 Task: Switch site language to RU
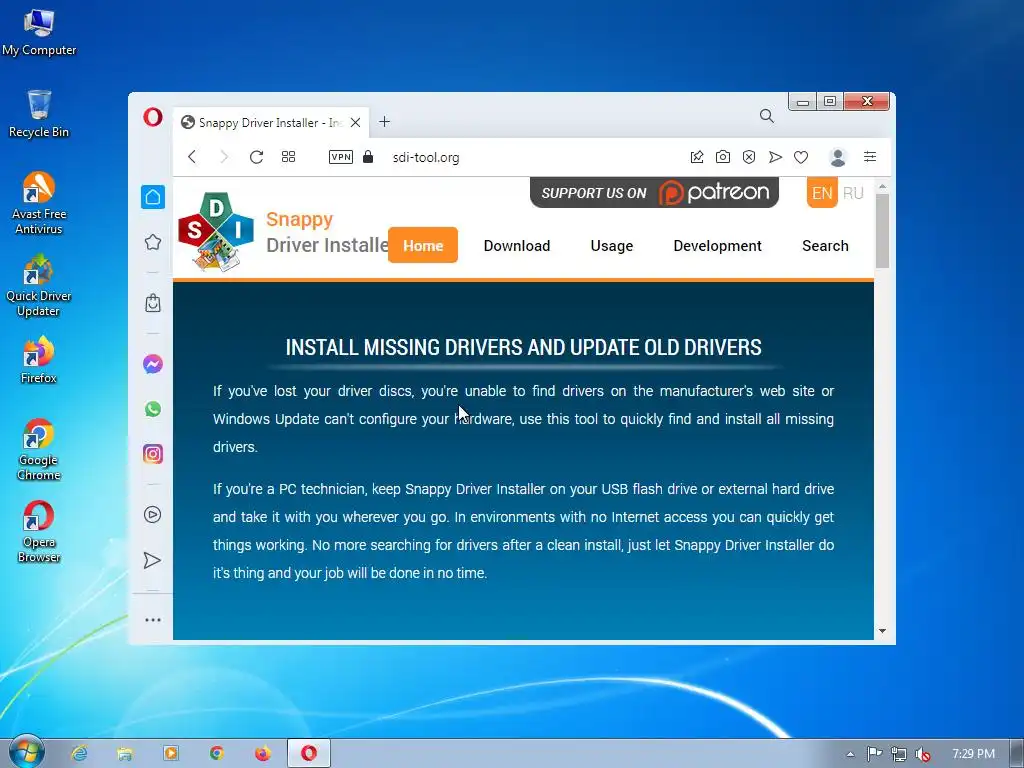(853, 193)
